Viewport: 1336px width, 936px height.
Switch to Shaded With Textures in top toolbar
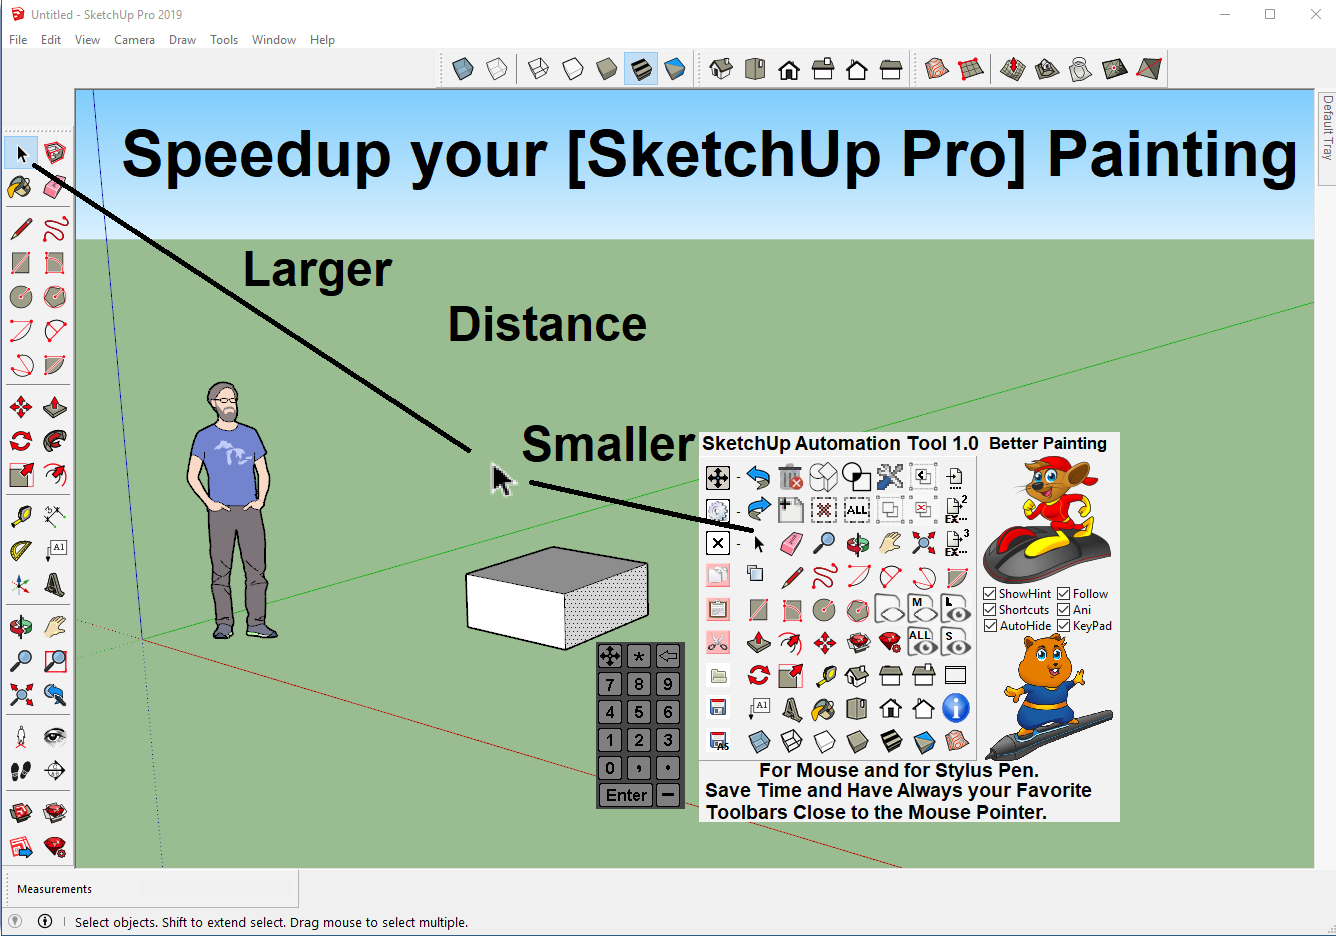(x=641, y=69)
